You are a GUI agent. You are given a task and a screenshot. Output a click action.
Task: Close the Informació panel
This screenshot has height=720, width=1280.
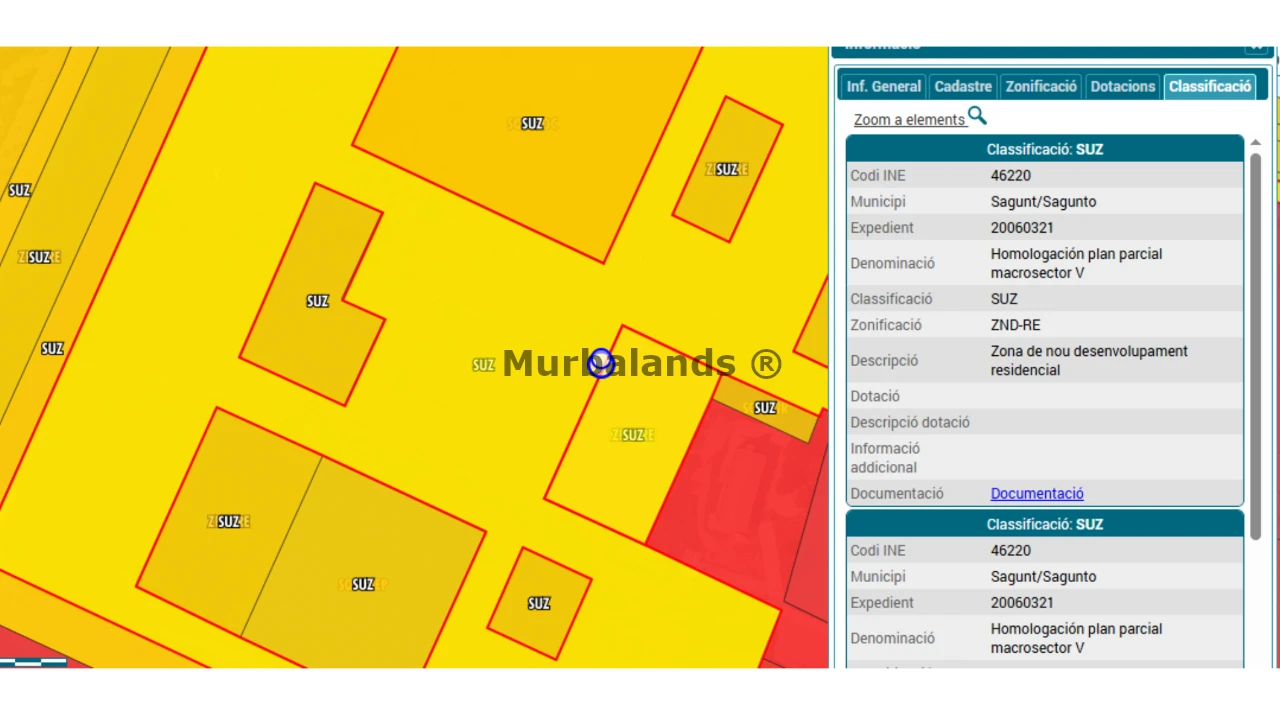pos(1255,48)
